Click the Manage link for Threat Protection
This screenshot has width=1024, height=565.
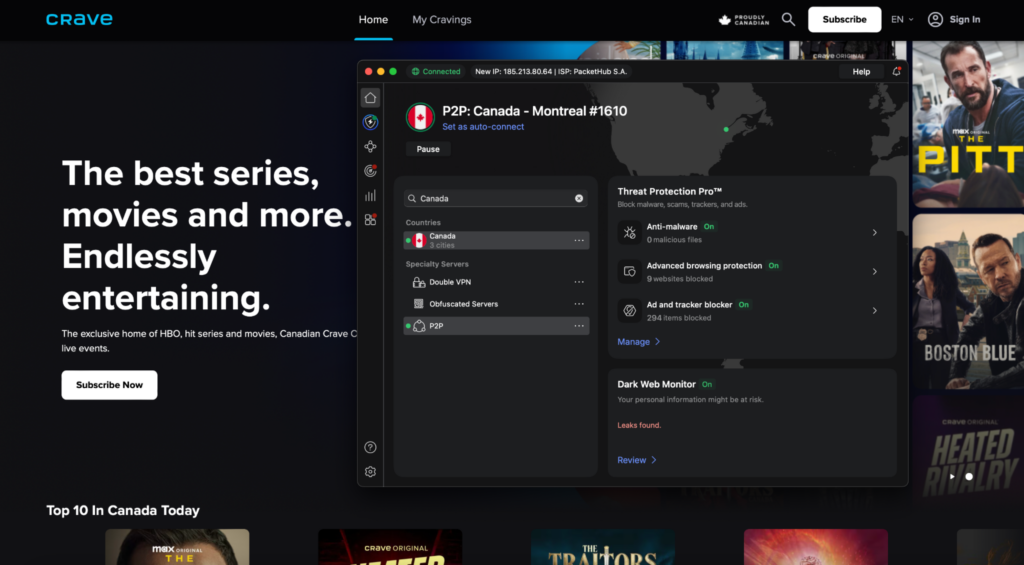click(639, 342)
